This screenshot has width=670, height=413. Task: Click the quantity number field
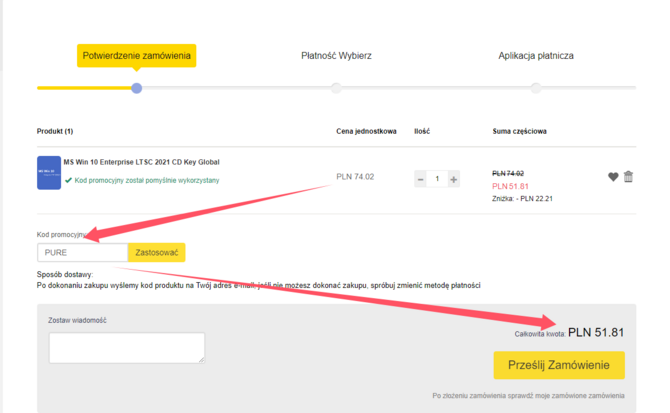pos(437,179)
